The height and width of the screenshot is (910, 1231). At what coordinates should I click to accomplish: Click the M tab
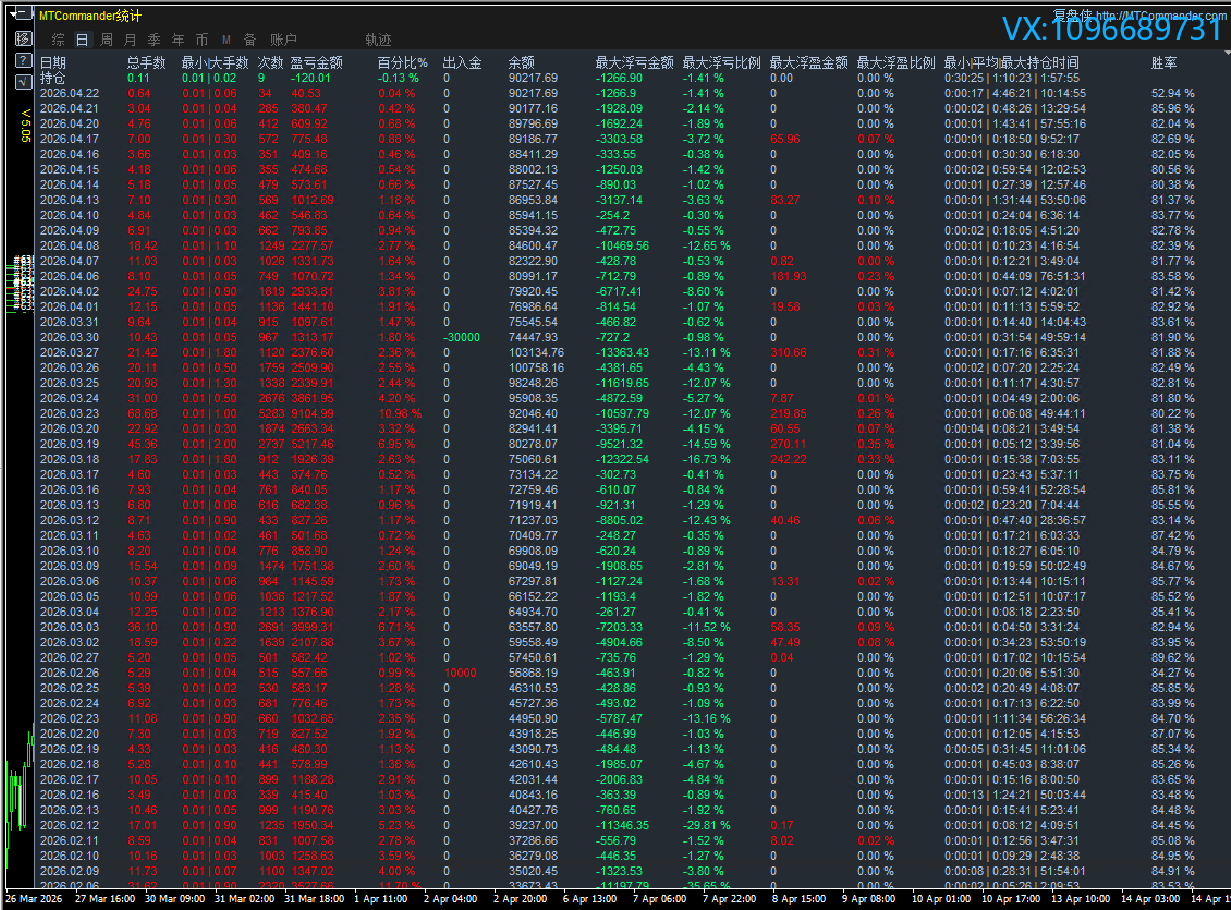(226, 40)
